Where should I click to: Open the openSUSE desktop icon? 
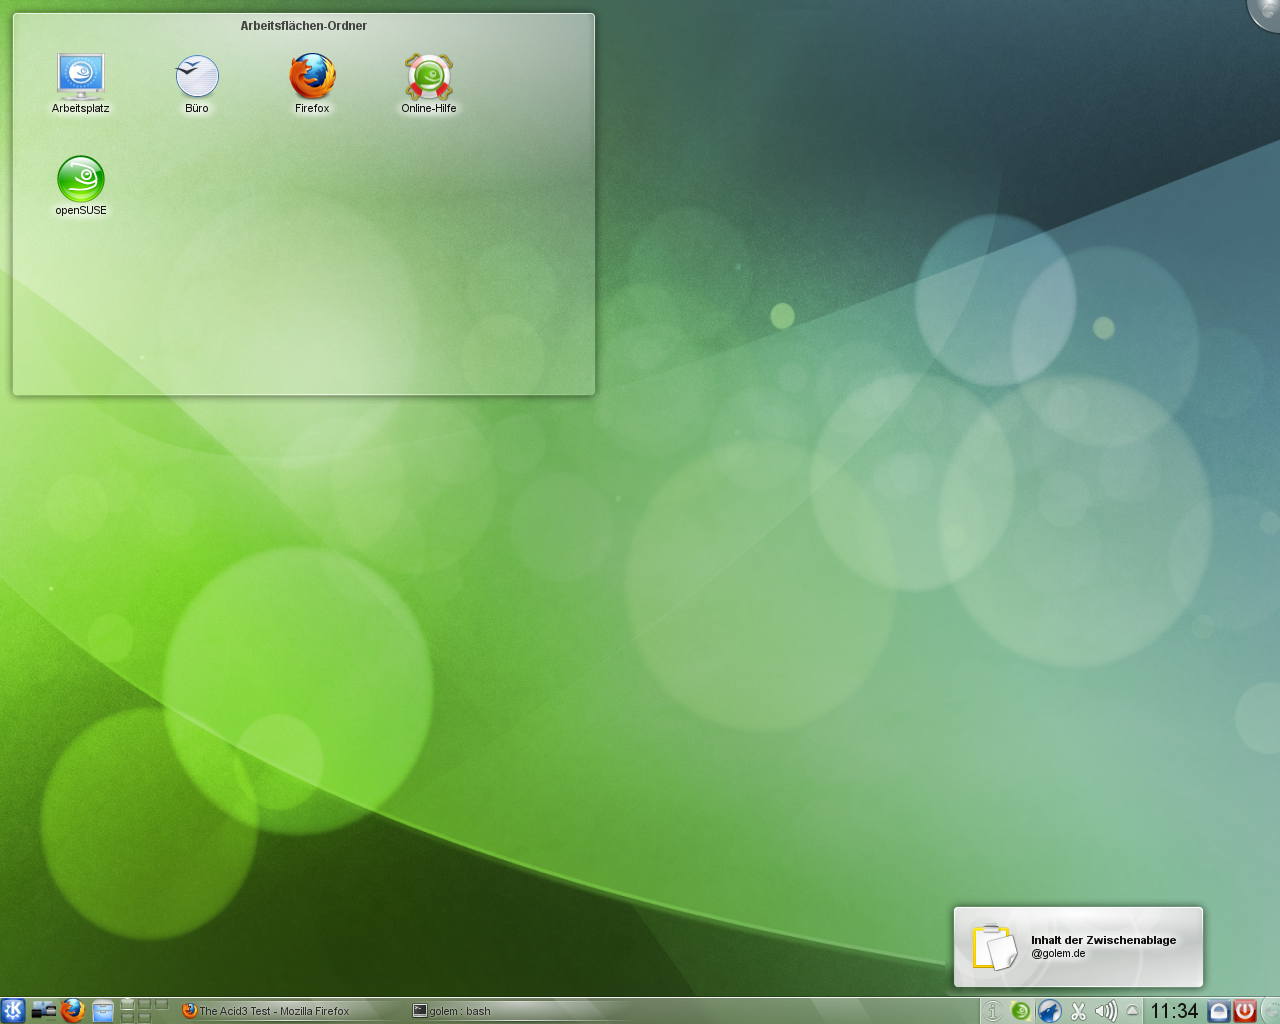[81, 180]
